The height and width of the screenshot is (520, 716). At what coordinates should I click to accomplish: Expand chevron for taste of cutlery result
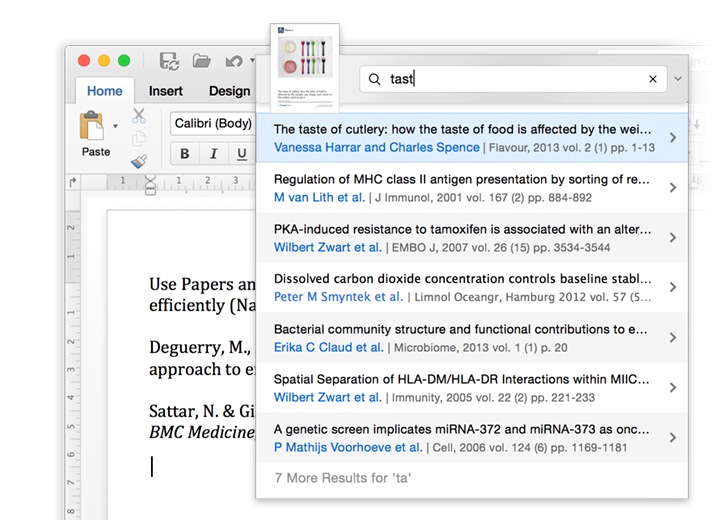coord(673,137)
